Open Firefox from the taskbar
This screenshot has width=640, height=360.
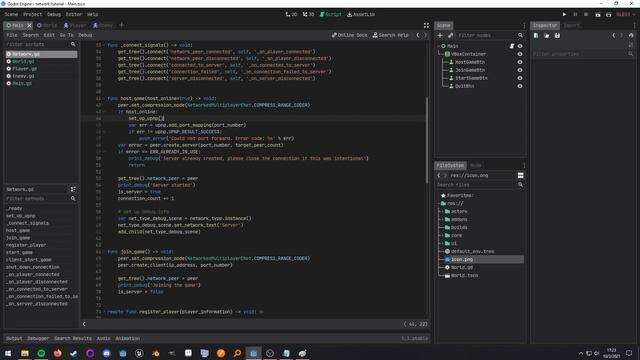tap(58, 353)
